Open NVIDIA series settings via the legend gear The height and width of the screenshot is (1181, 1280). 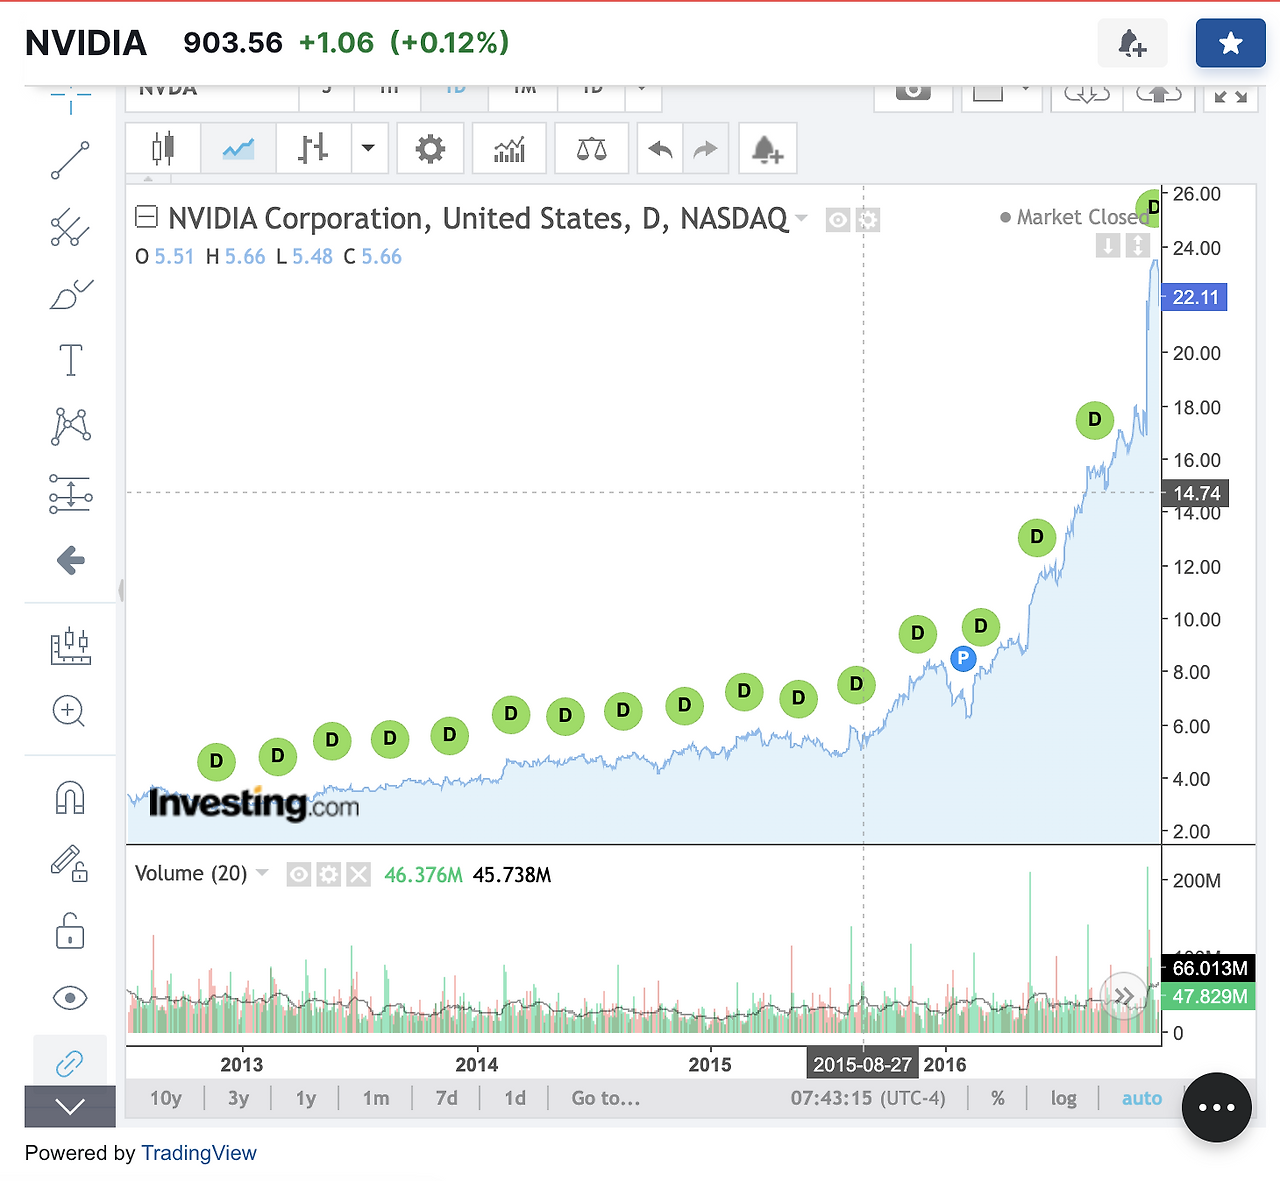pyautogui.click(x=868, y=219)
